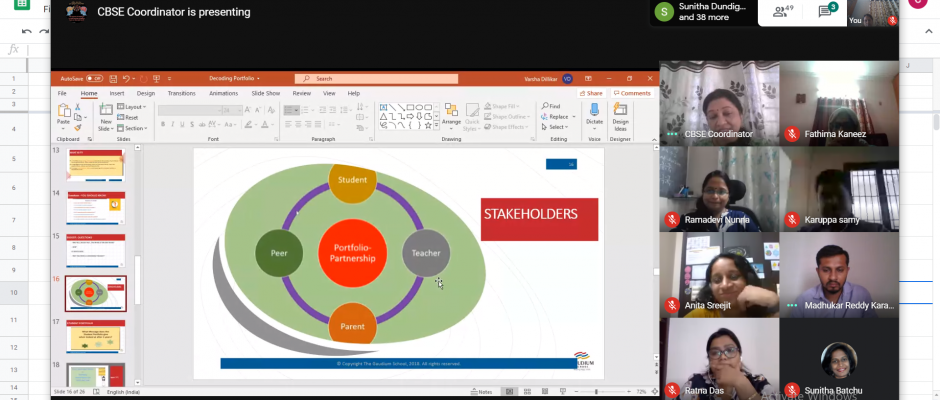
Task: Click the Center alignment icon
Action: (x=298, y=124)
